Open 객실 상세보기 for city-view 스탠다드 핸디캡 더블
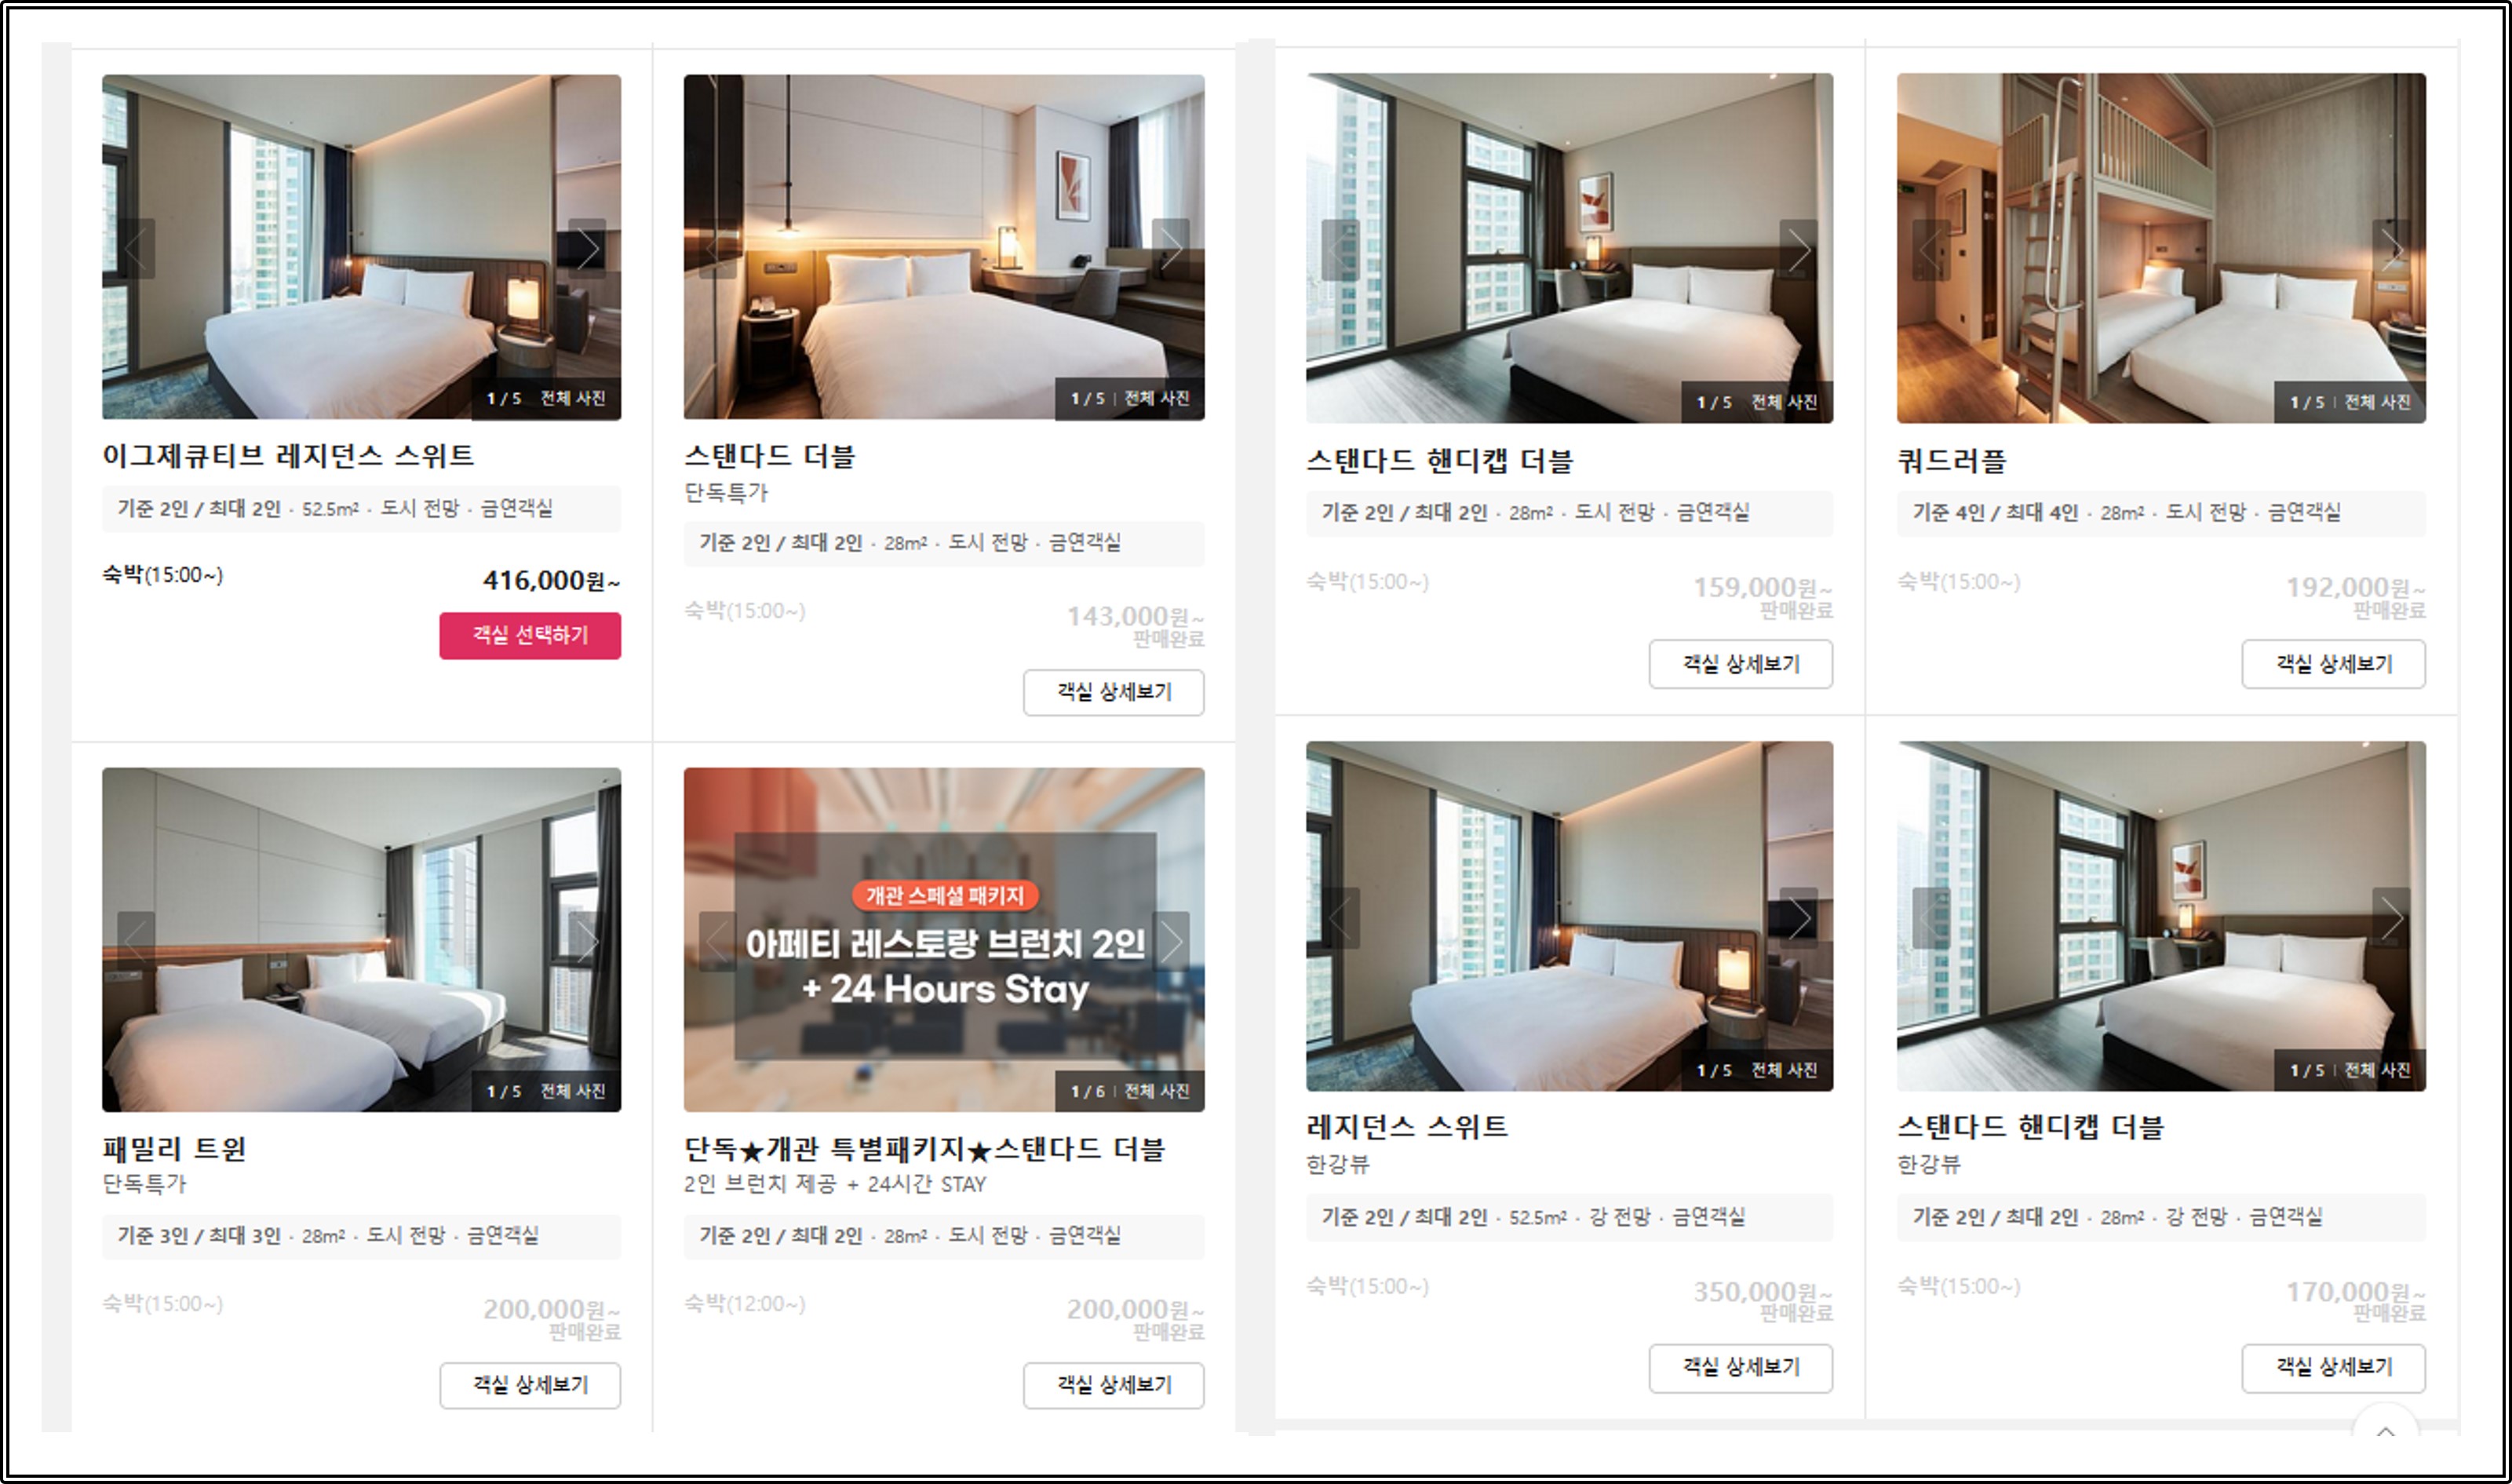The image size is (2512, 1484). (1741, 664)
